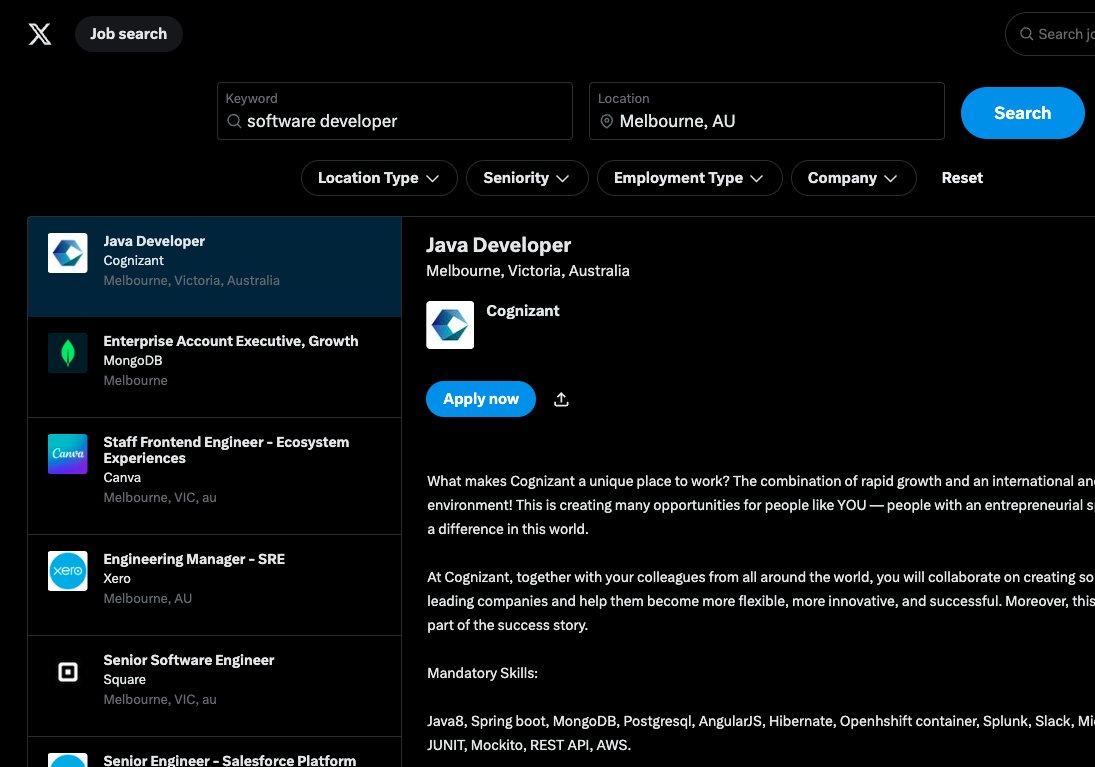1095x767 pixels.
Task: Open Senior Software Engineer Square listing
Action: click(x=214, y=686)
